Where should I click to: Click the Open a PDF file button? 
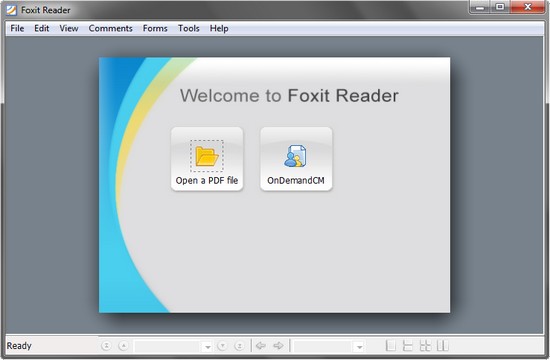tap(207, 159)
